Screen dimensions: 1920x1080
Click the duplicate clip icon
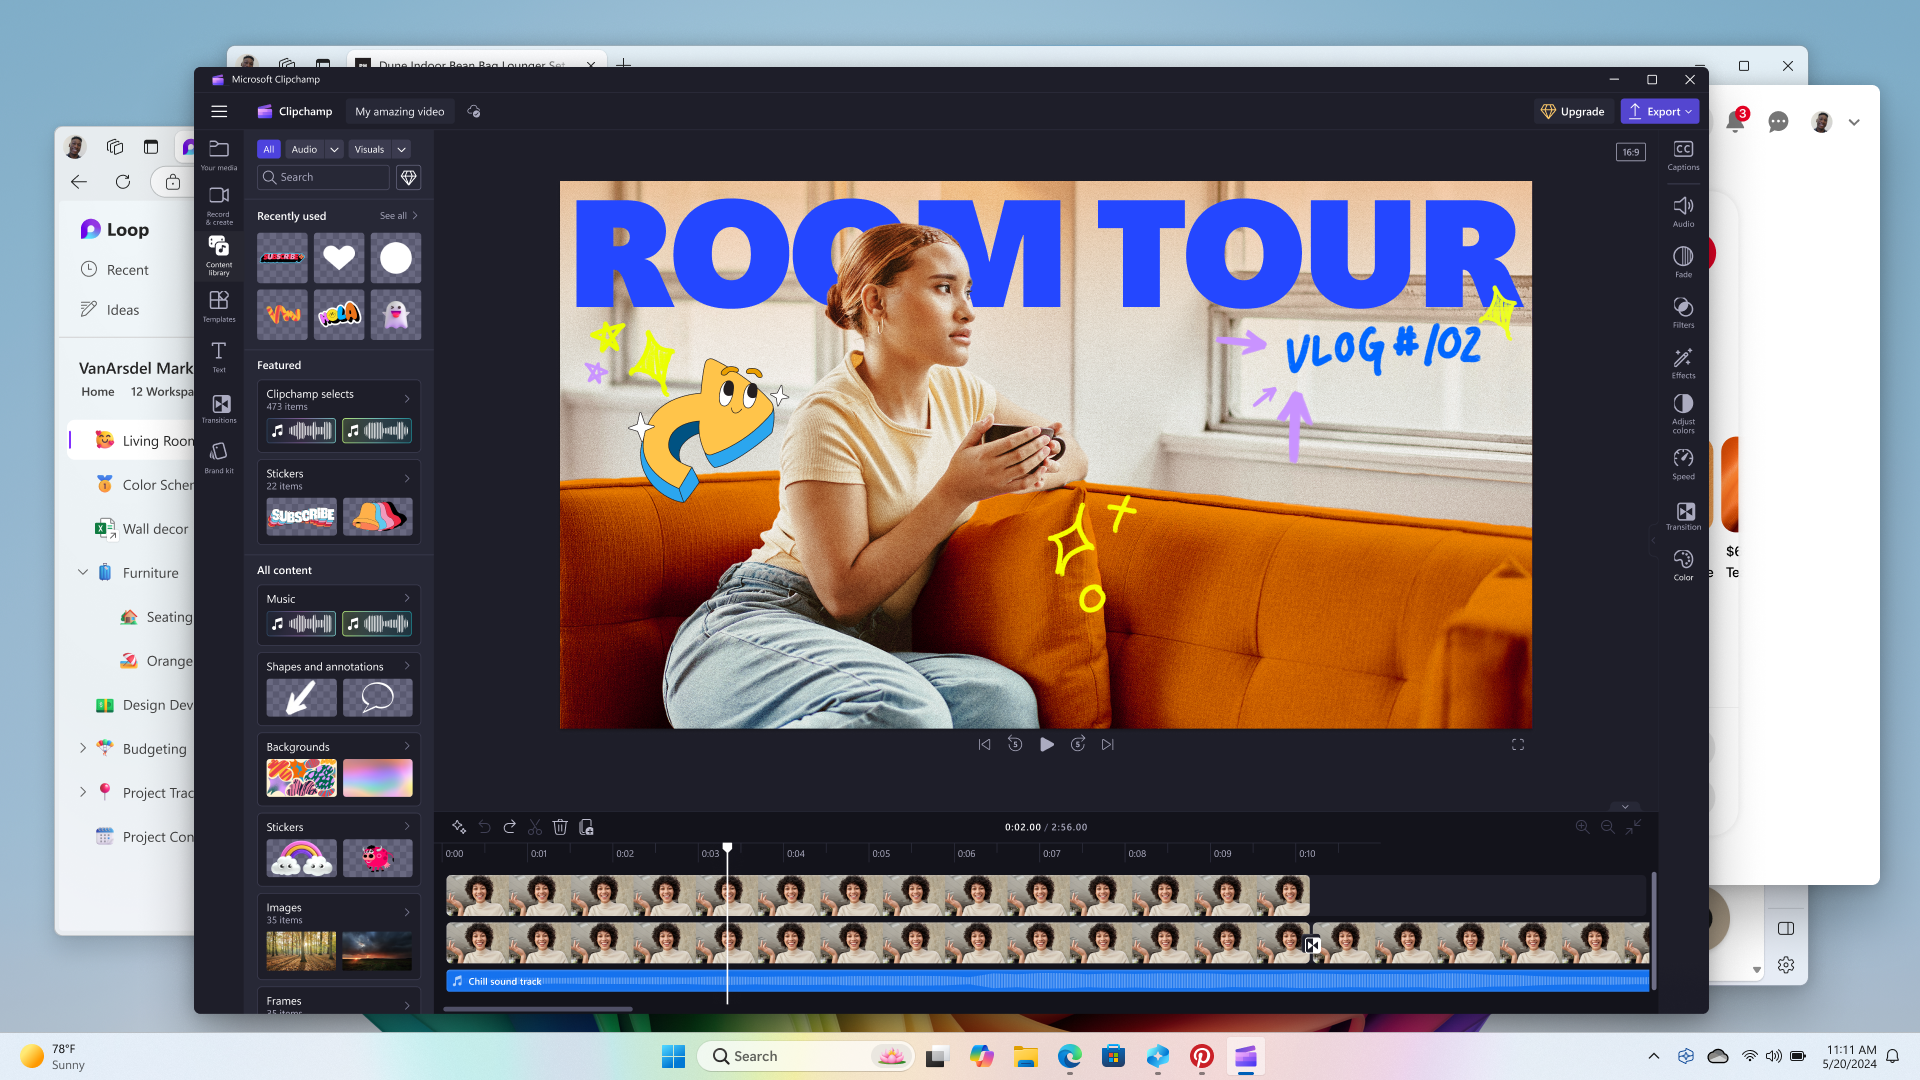[586, 827]
